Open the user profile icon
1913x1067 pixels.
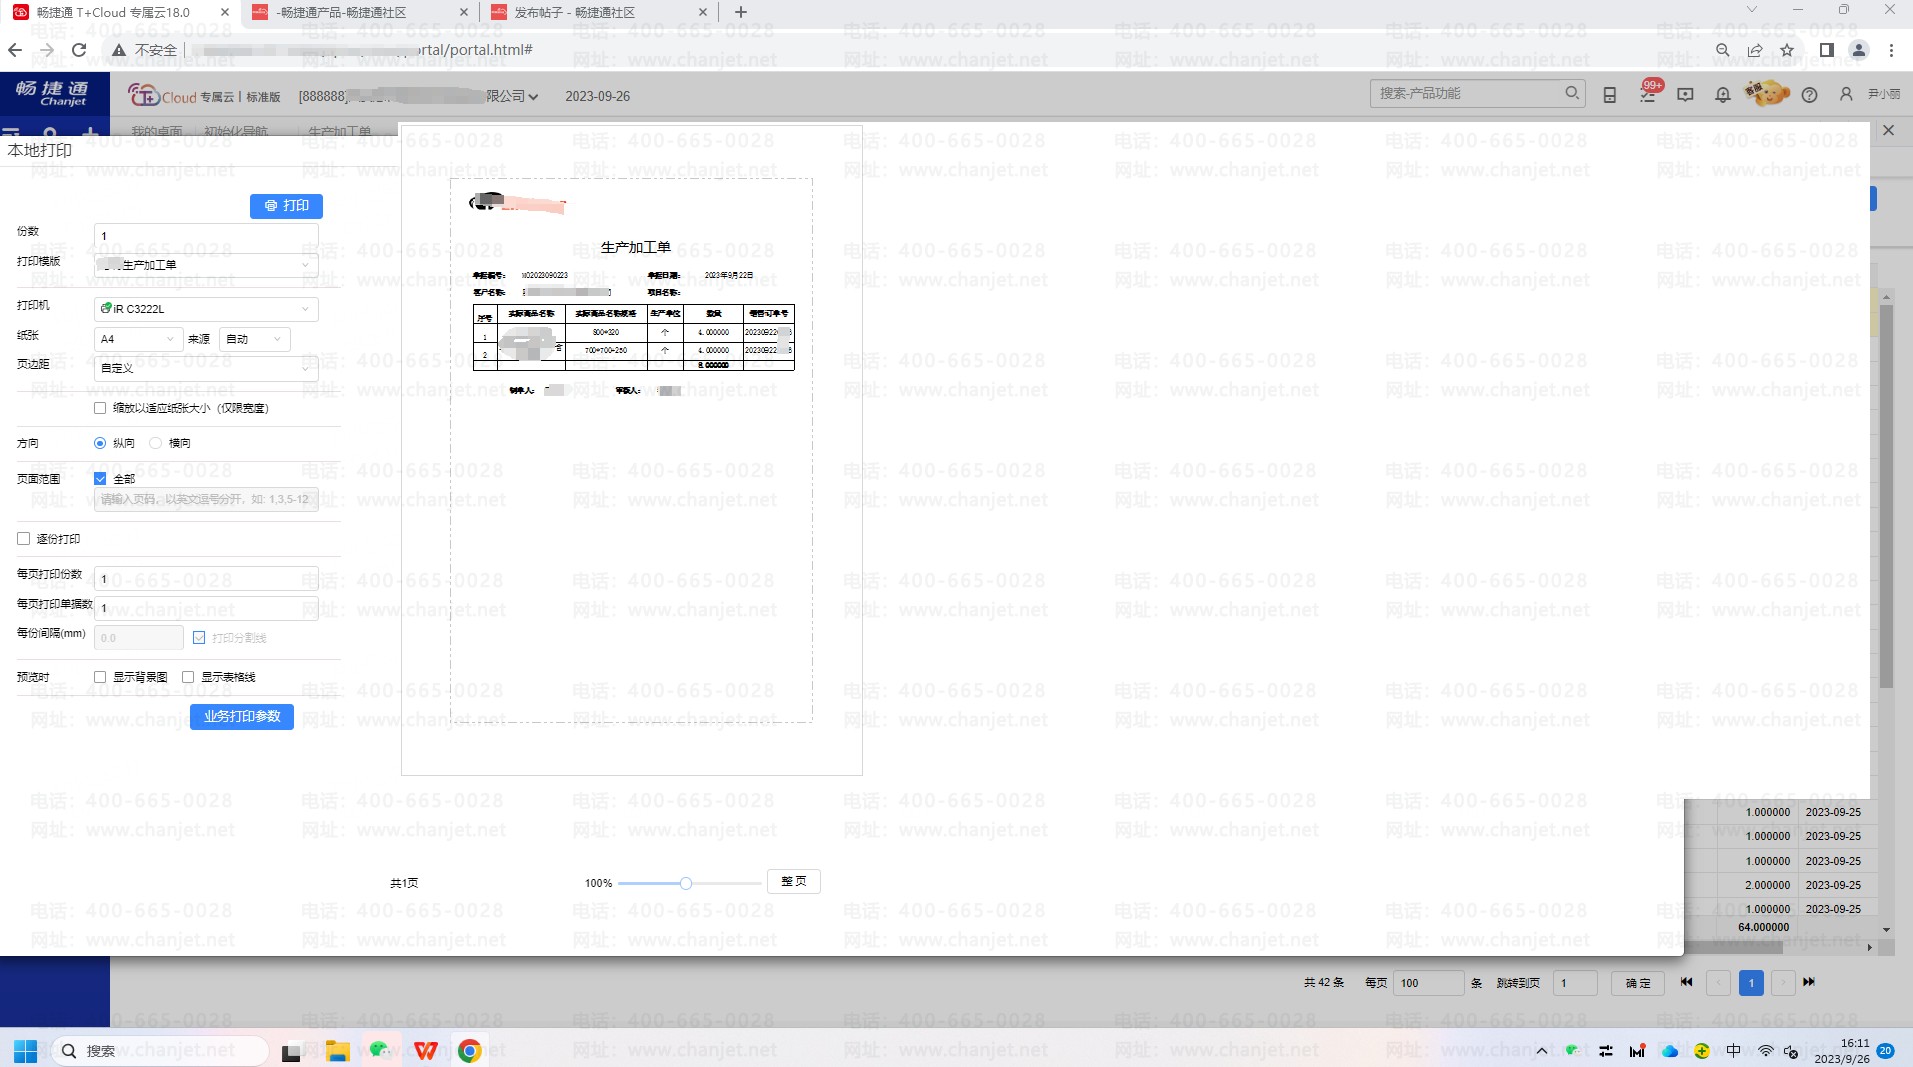pos(1846,94)
